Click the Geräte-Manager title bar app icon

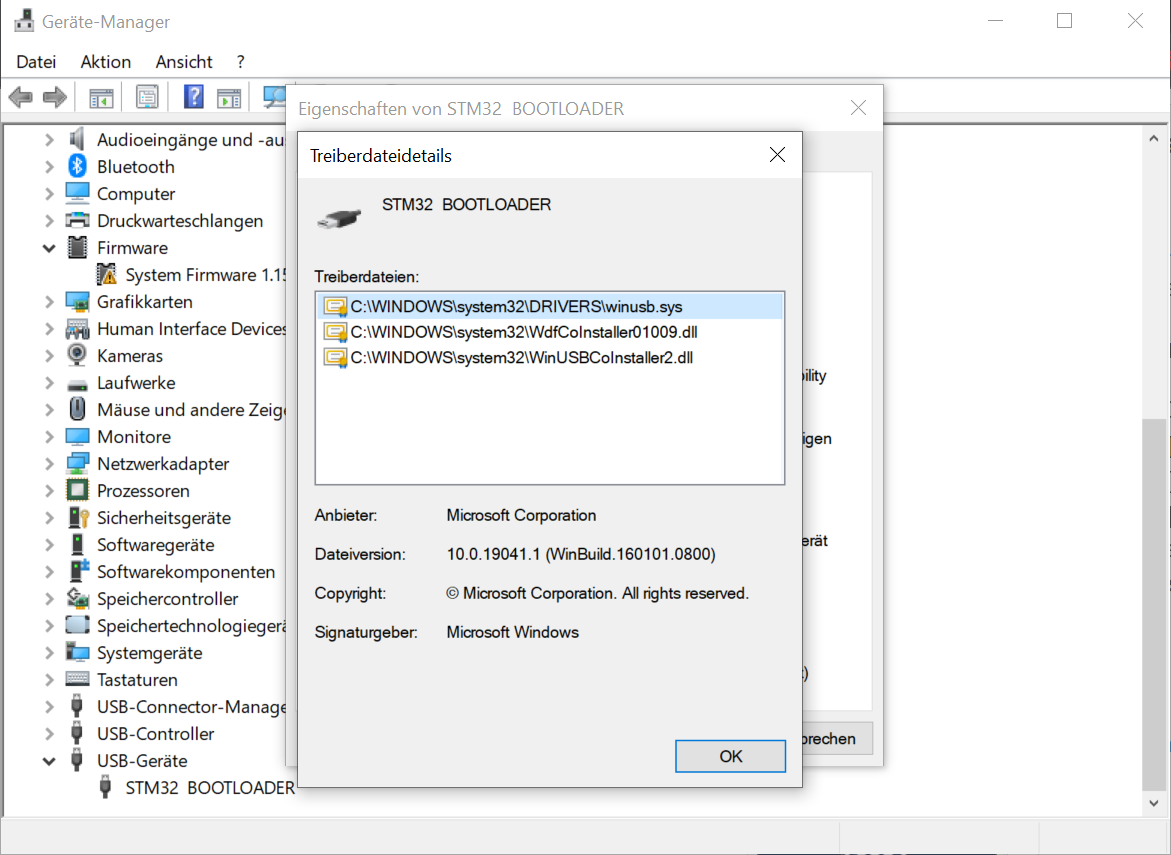point(24,21)
